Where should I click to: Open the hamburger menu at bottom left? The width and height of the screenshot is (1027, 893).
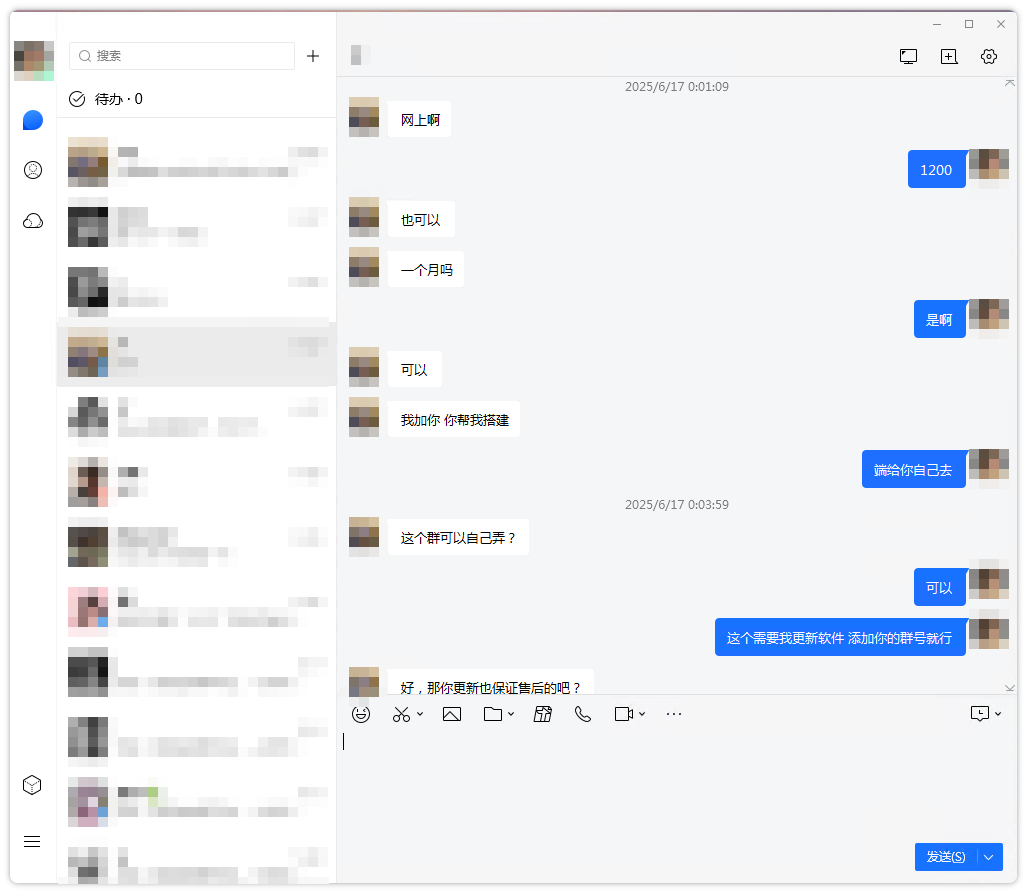(x=32, y=842)
